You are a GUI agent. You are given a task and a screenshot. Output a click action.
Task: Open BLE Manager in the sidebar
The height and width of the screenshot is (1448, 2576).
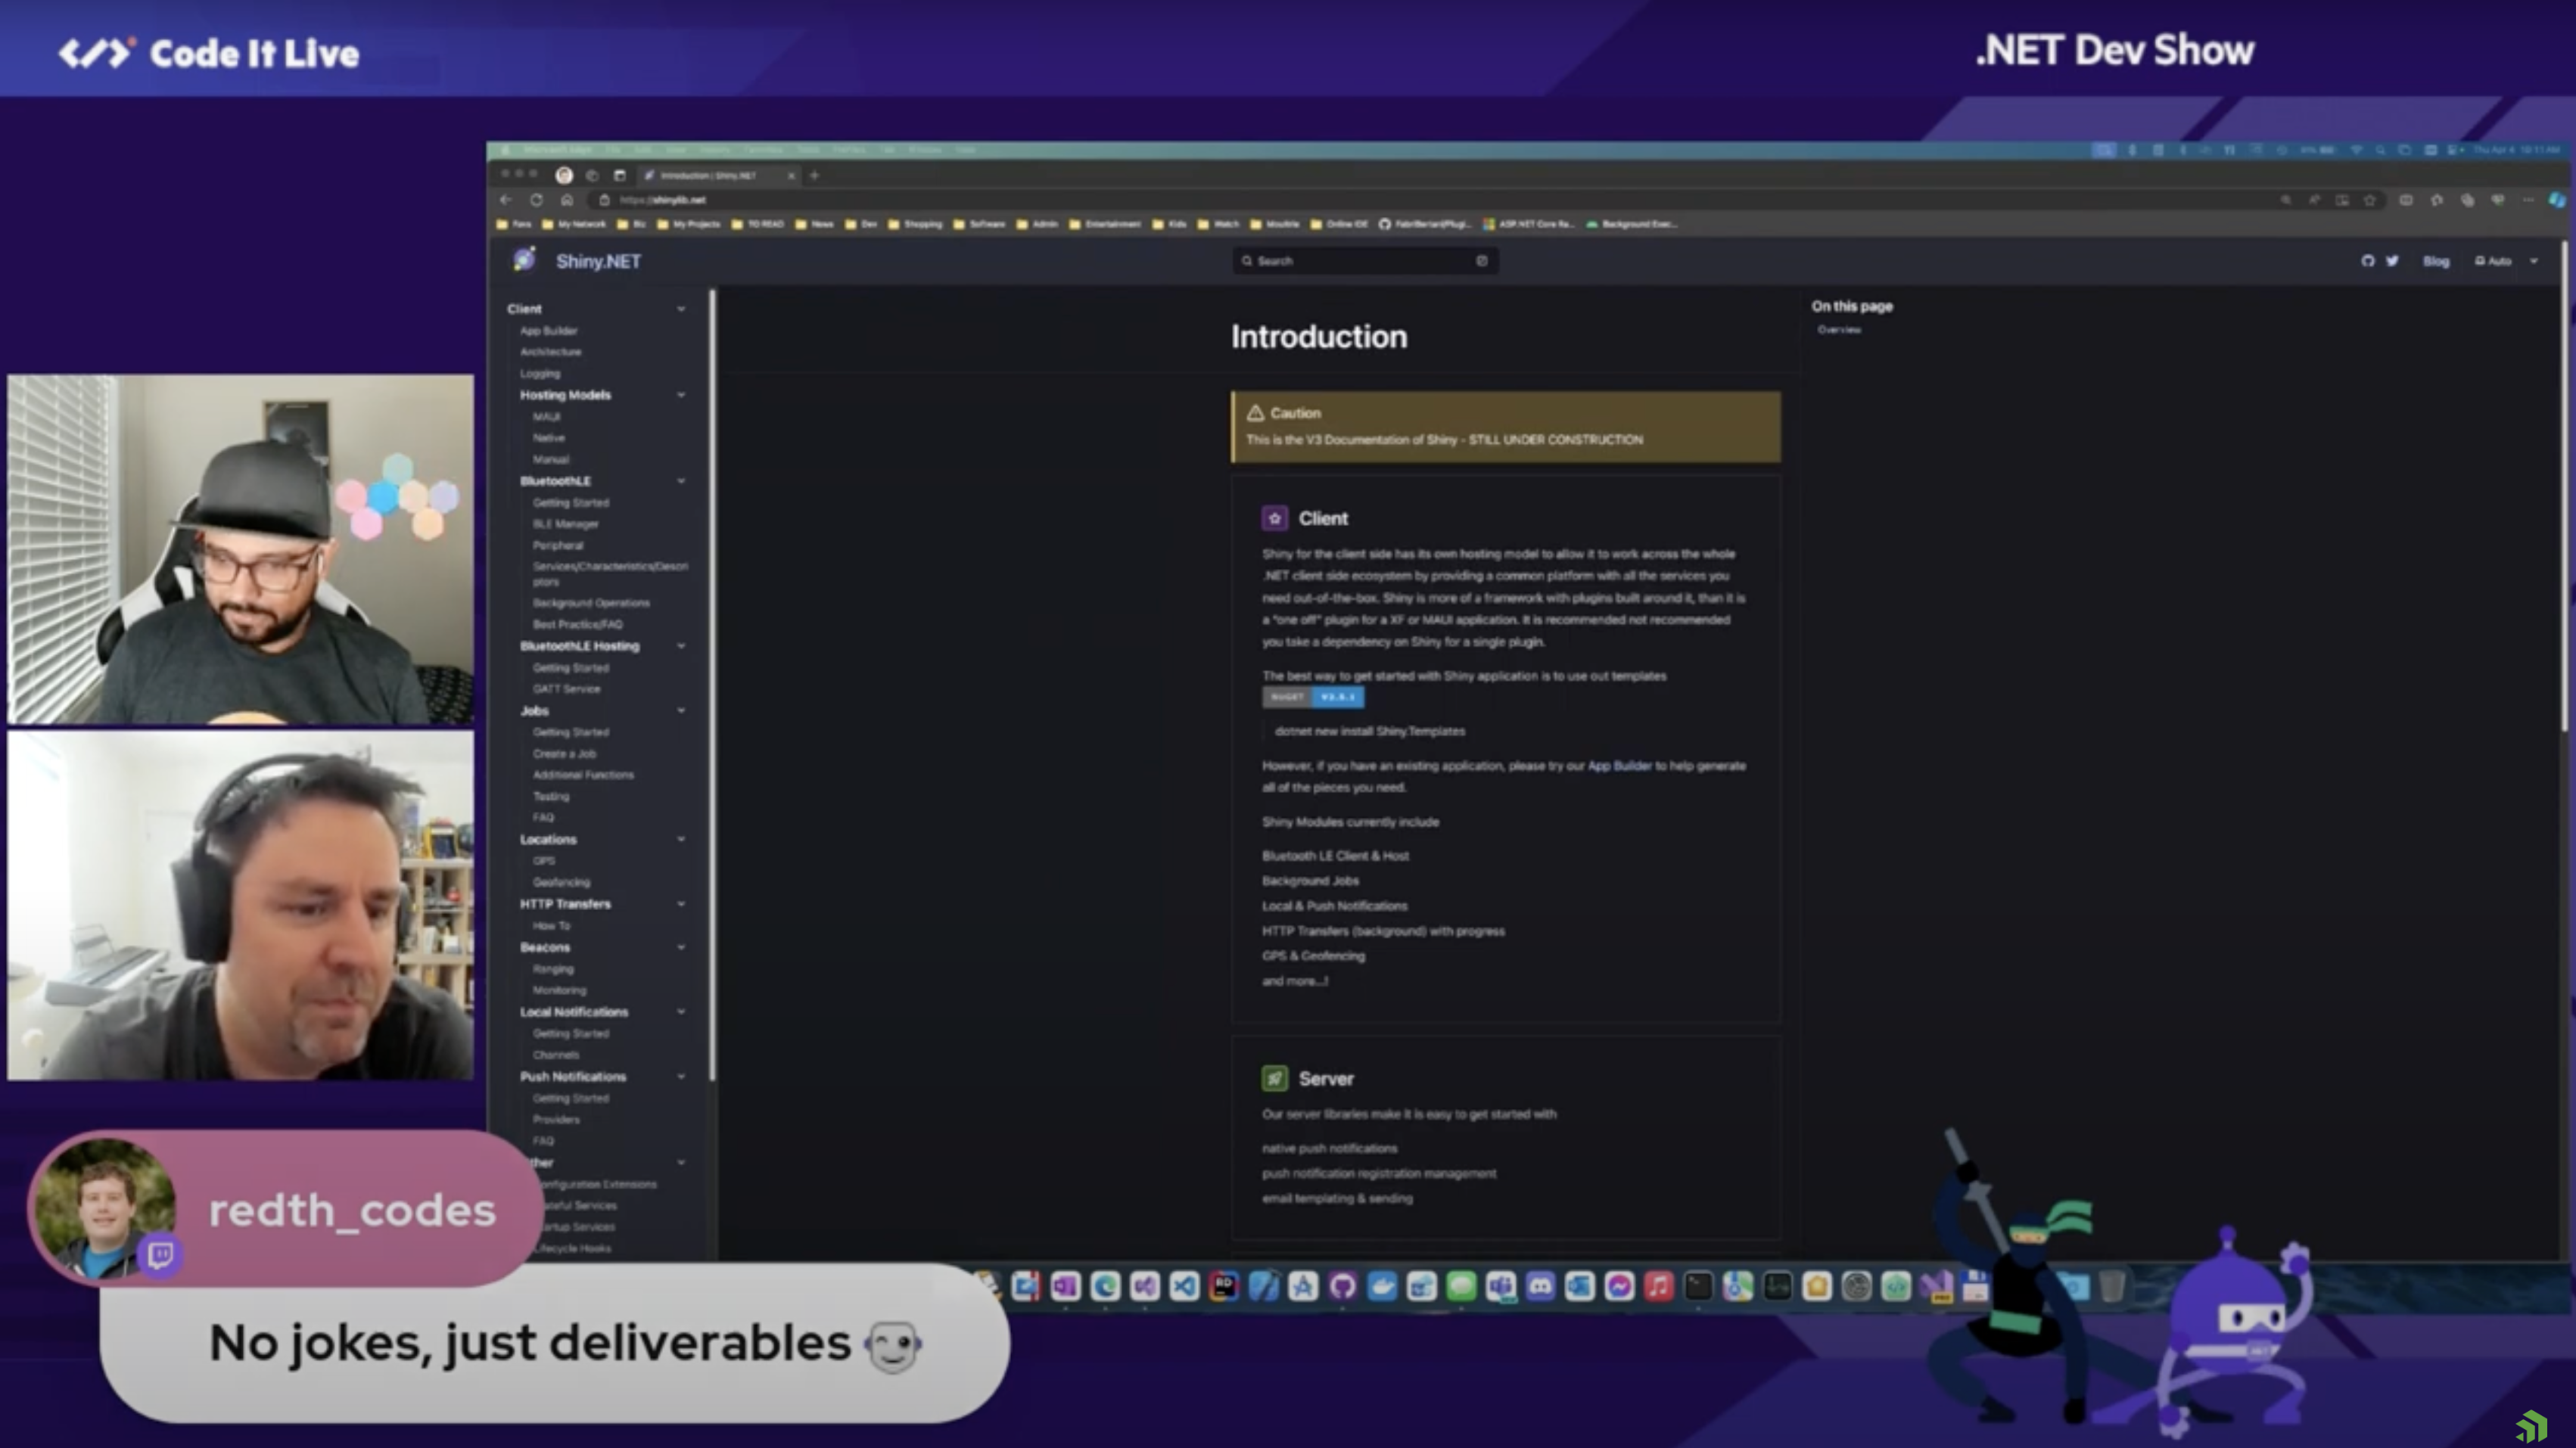[x=565, y=524]
